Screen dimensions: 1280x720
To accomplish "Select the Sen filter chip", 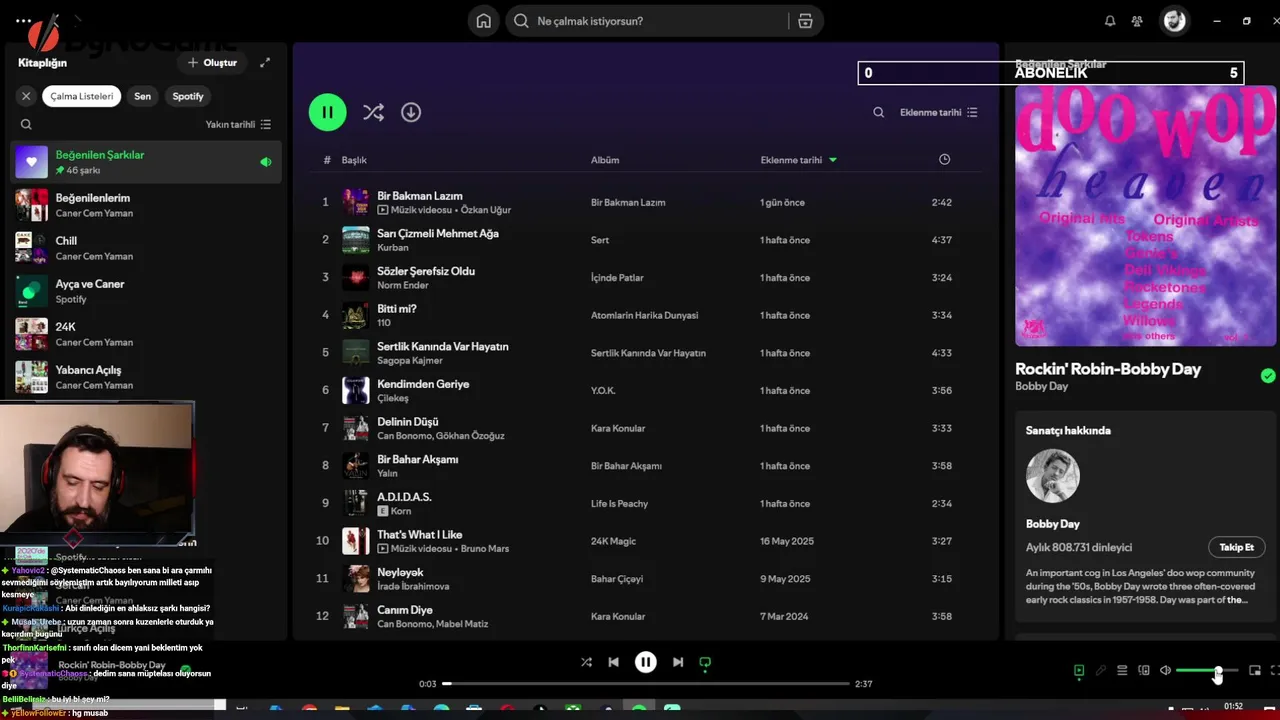I will tap(143, 96).
